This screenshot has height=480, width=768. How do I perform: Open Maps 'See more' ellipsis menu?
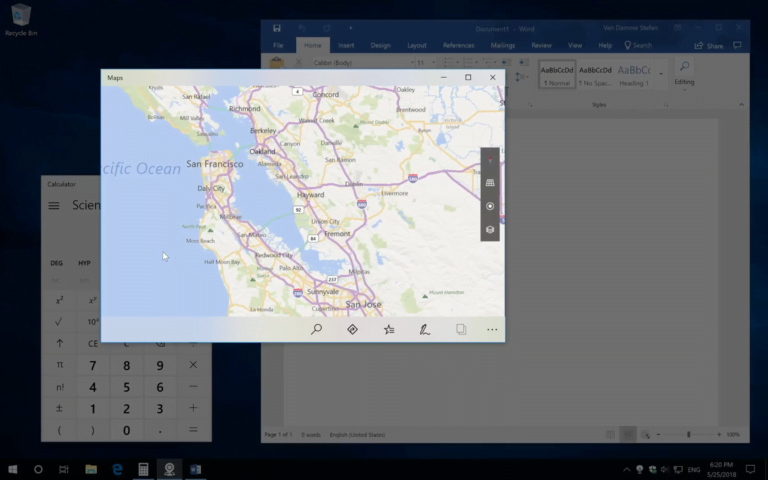(492, 329)
